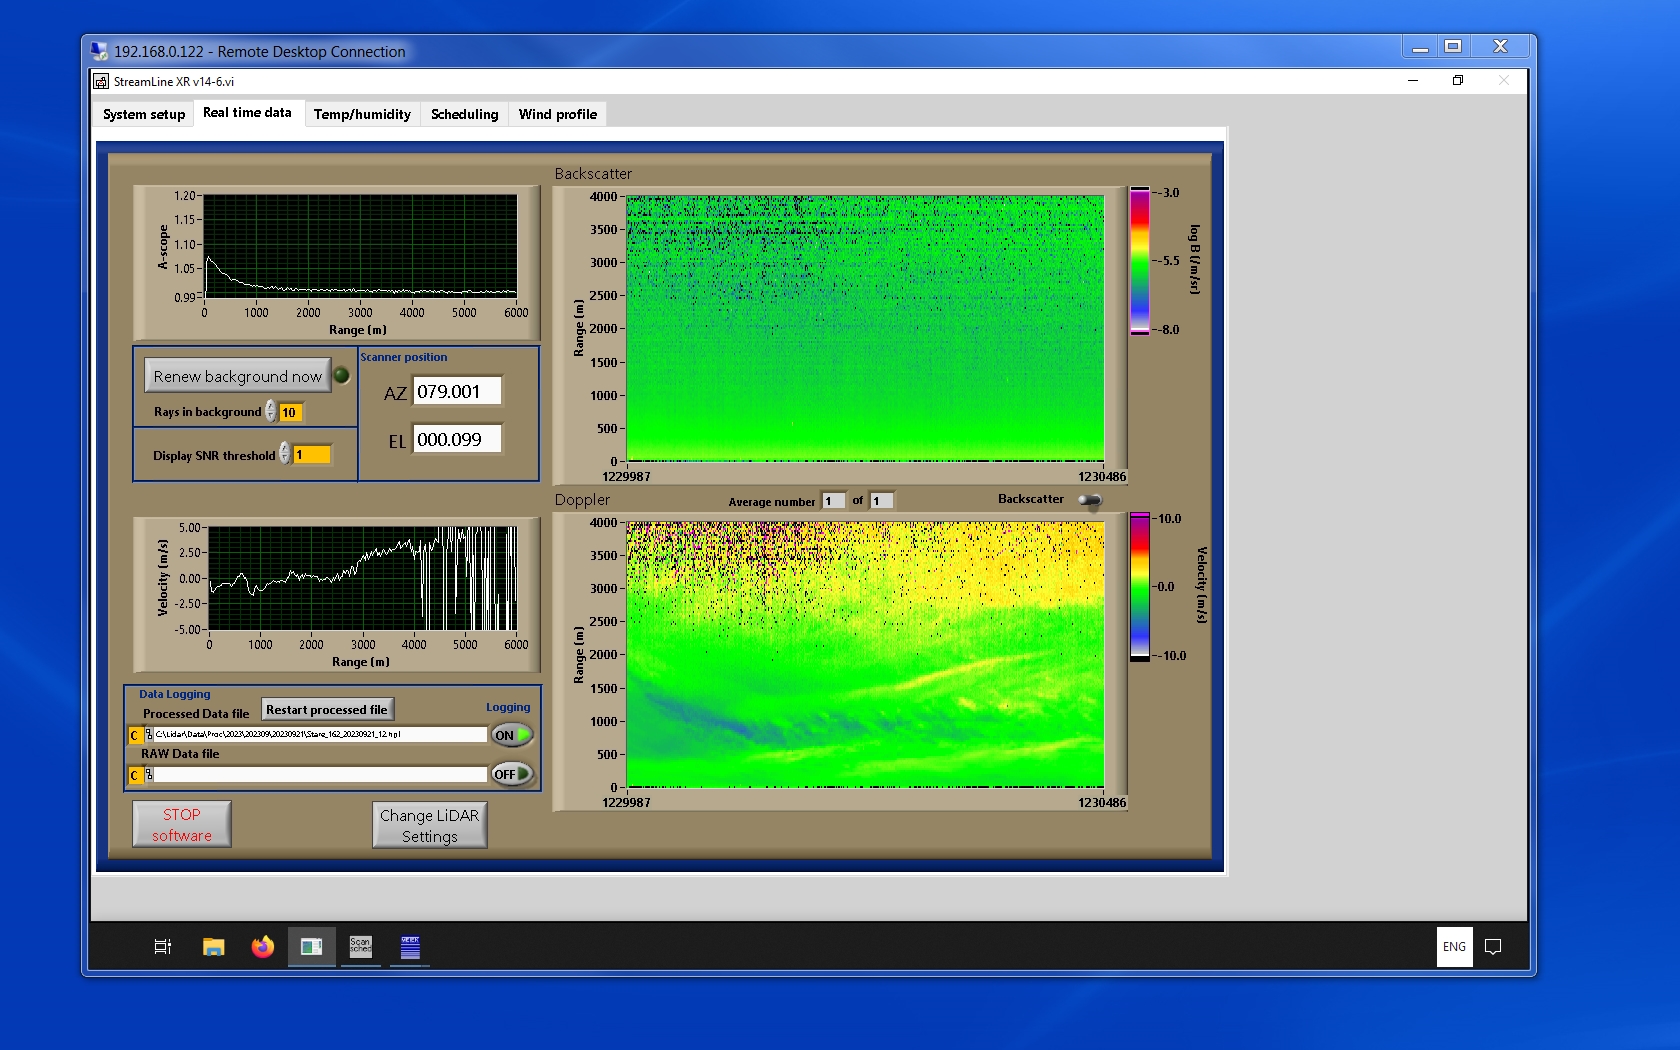Adjust Display SNR threshold stepper arrows
1680x1050 pixels.
pos(285,454)
